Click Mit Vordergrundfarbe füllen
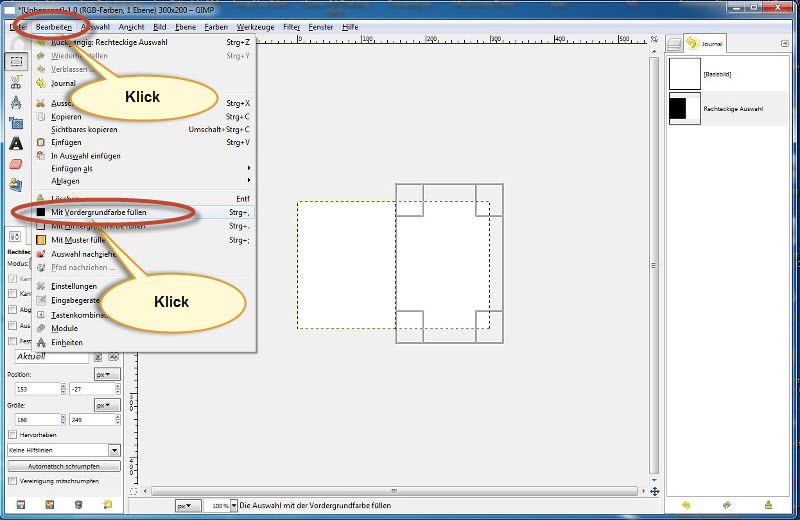This screenshot has height=520, width=800. coord(143,212)
